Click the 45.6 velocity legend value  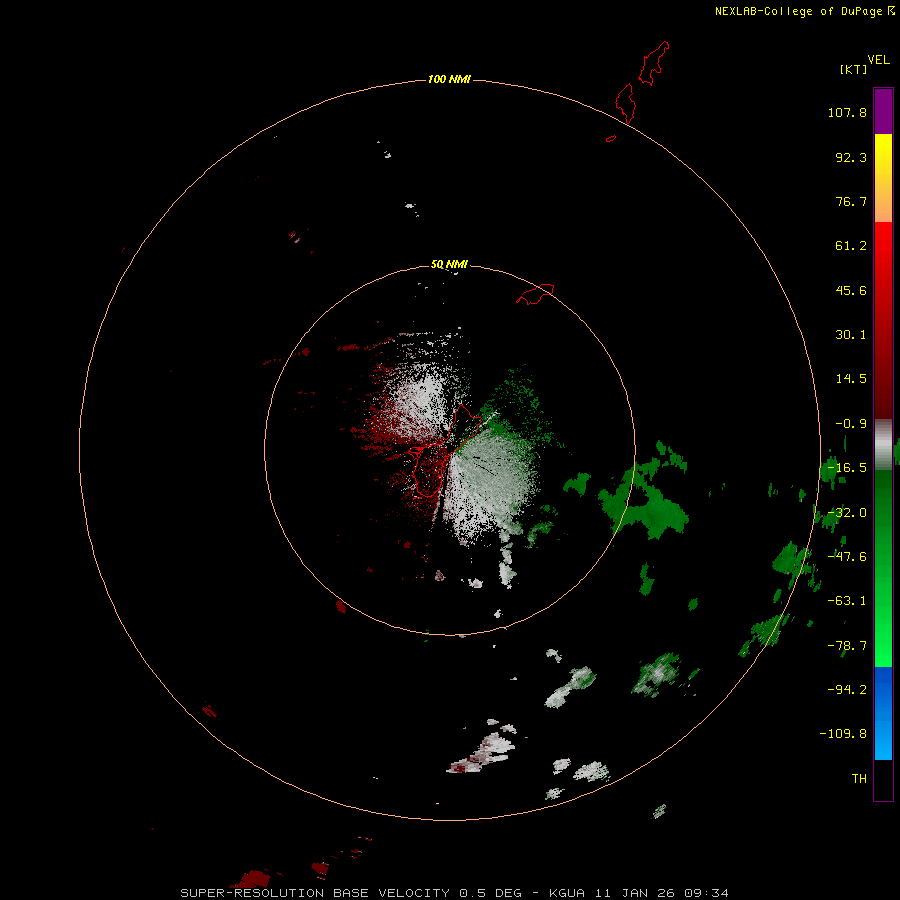(x=851, y=290)
